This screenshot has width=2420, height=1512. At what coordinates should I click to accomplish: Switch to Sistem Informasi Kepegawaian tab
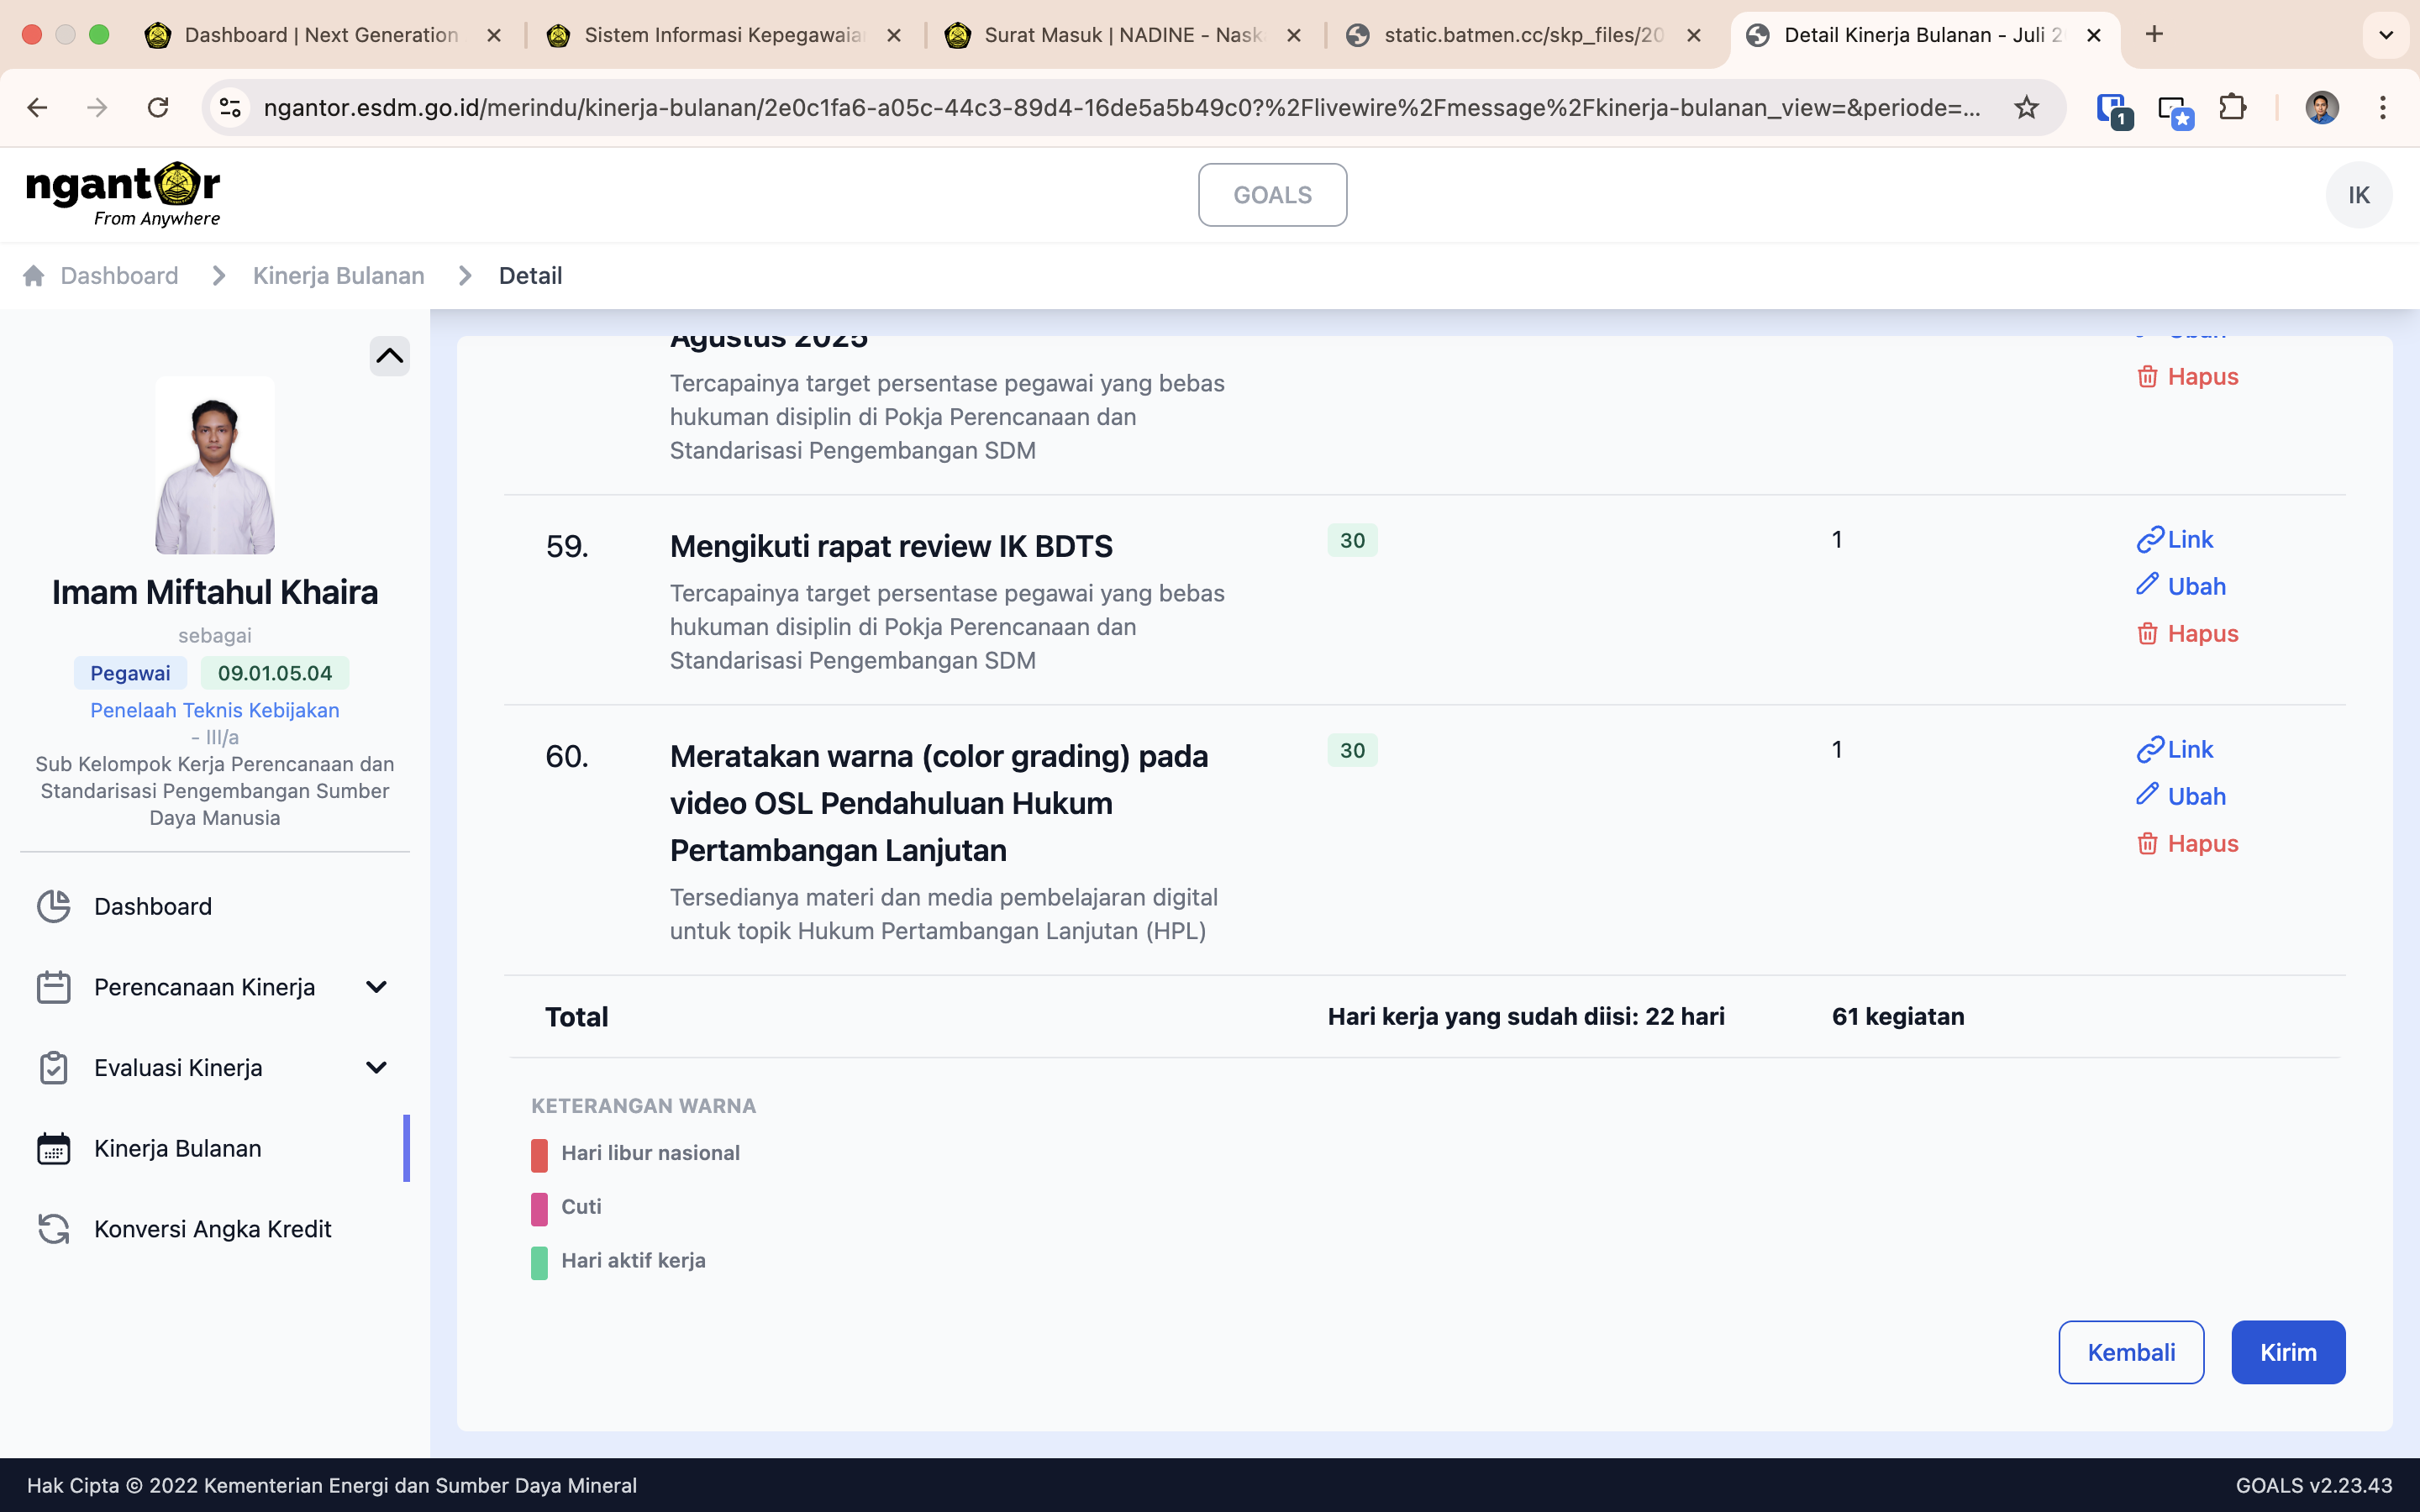click(x=722, y=35)
